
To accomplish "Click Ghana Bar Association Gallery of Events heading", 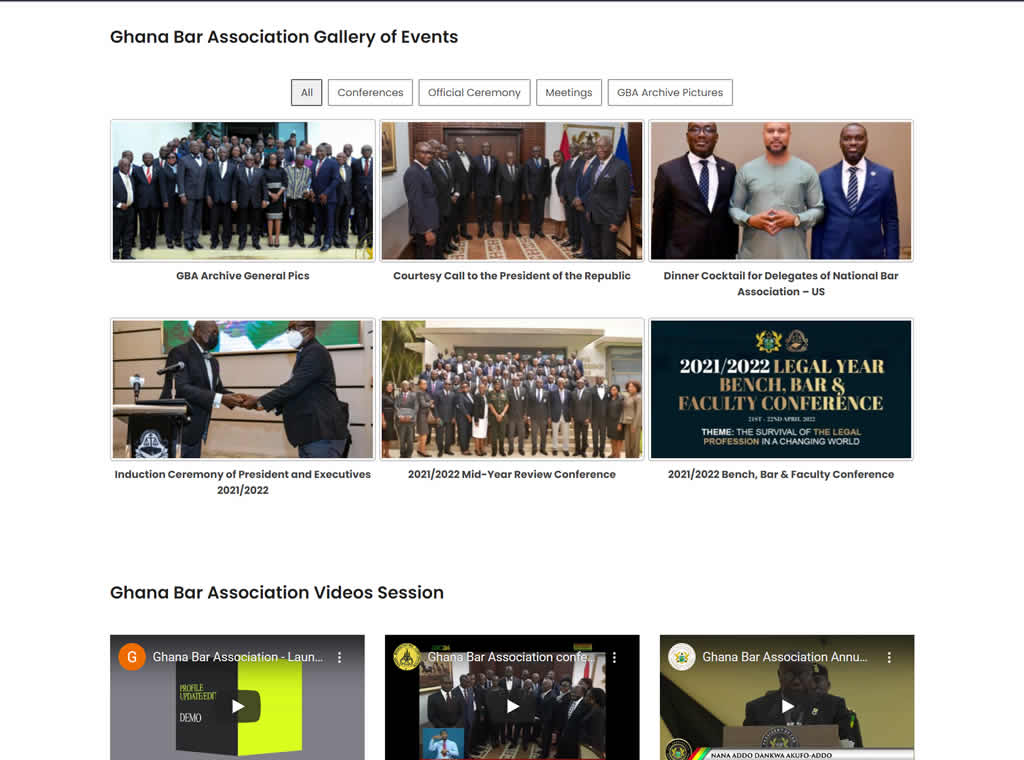I will (284, 37).
